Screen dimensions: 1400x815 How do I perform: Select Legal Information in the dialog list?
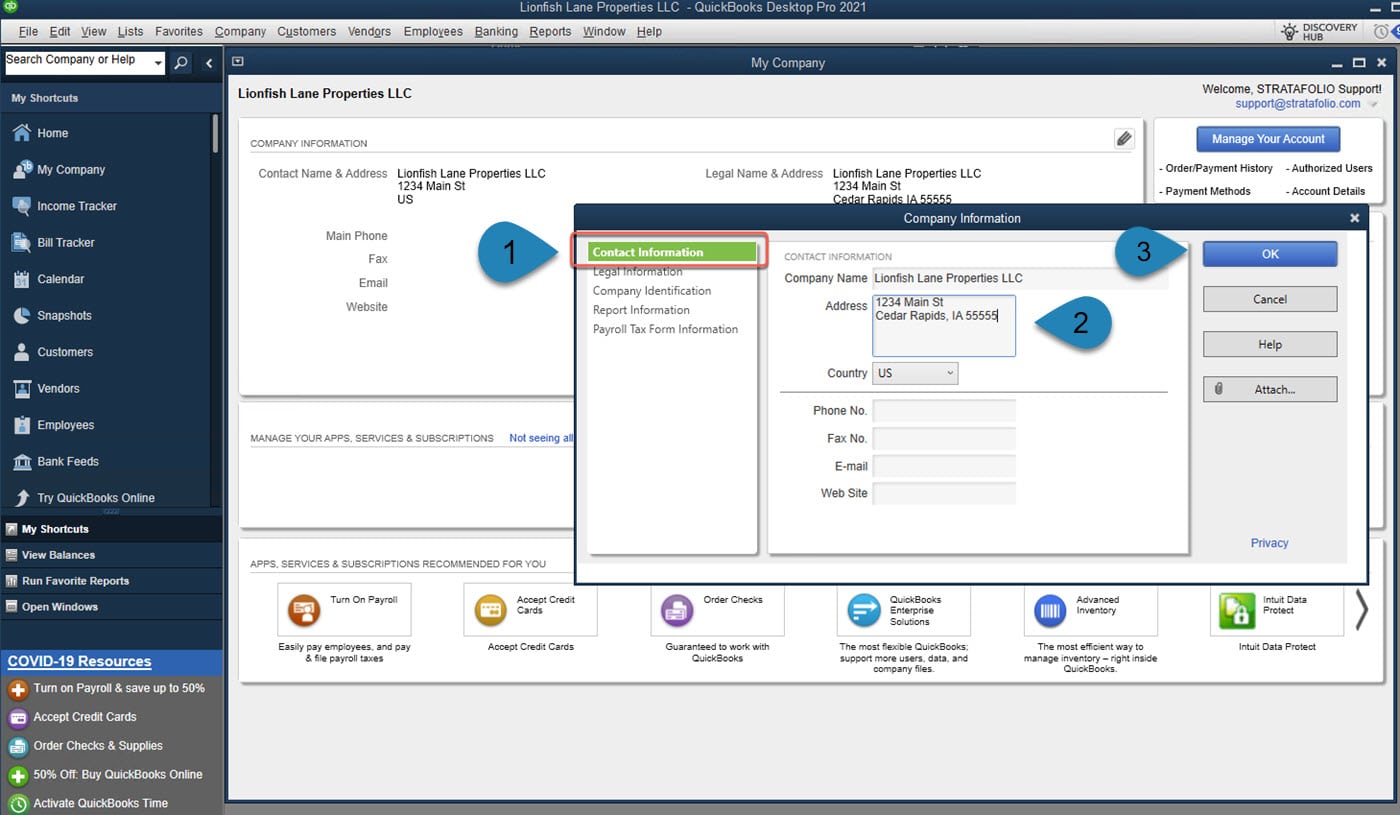(638, 272)
